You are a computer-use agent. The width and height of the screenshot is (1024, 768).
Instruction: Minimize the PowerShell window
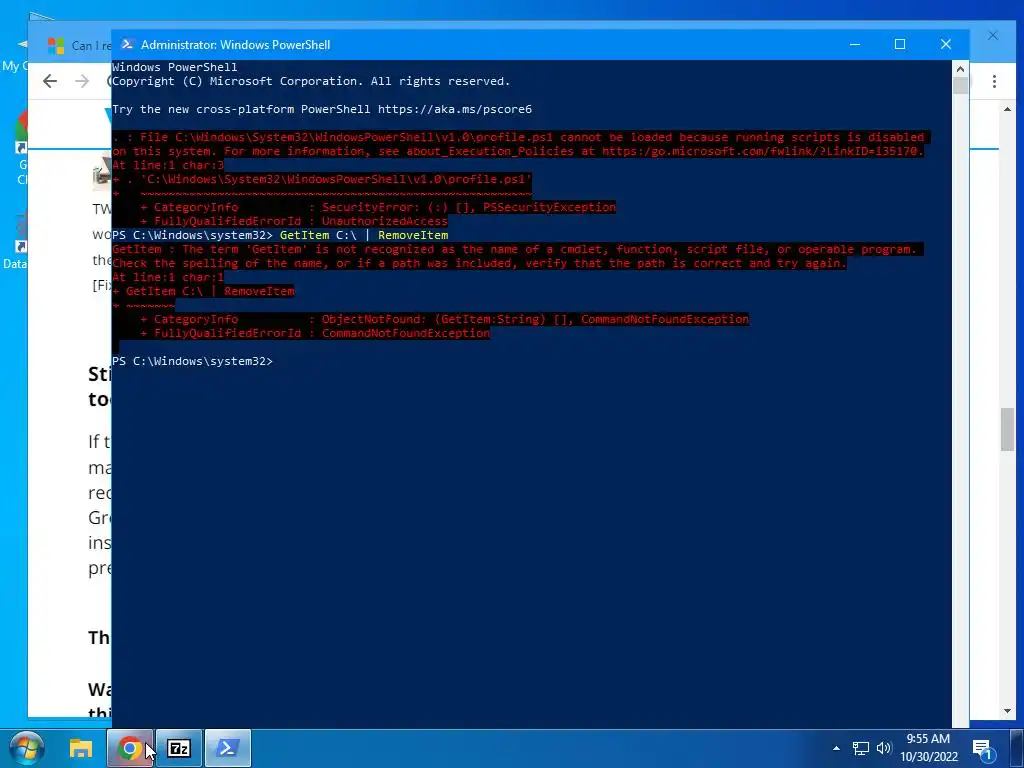pos(855,44)
